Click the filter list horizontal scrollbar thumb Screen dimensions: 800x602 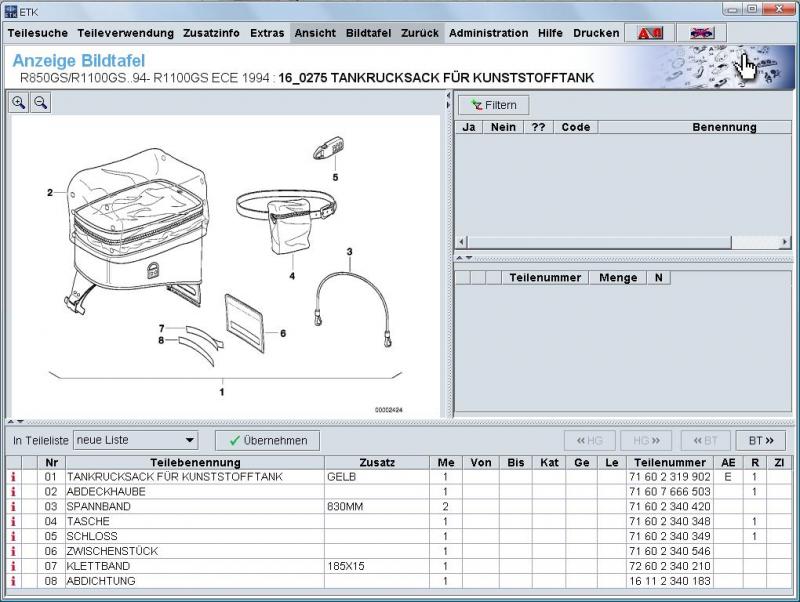(599, 242)
